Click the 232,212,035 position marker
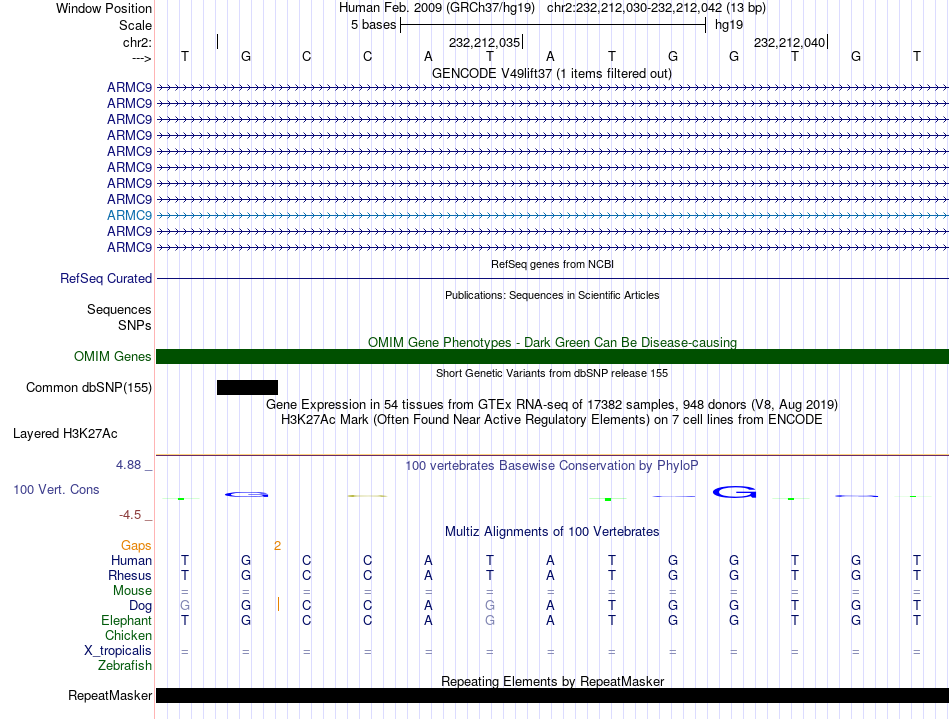Screen dimensions: 950x719 pos(484,42)
